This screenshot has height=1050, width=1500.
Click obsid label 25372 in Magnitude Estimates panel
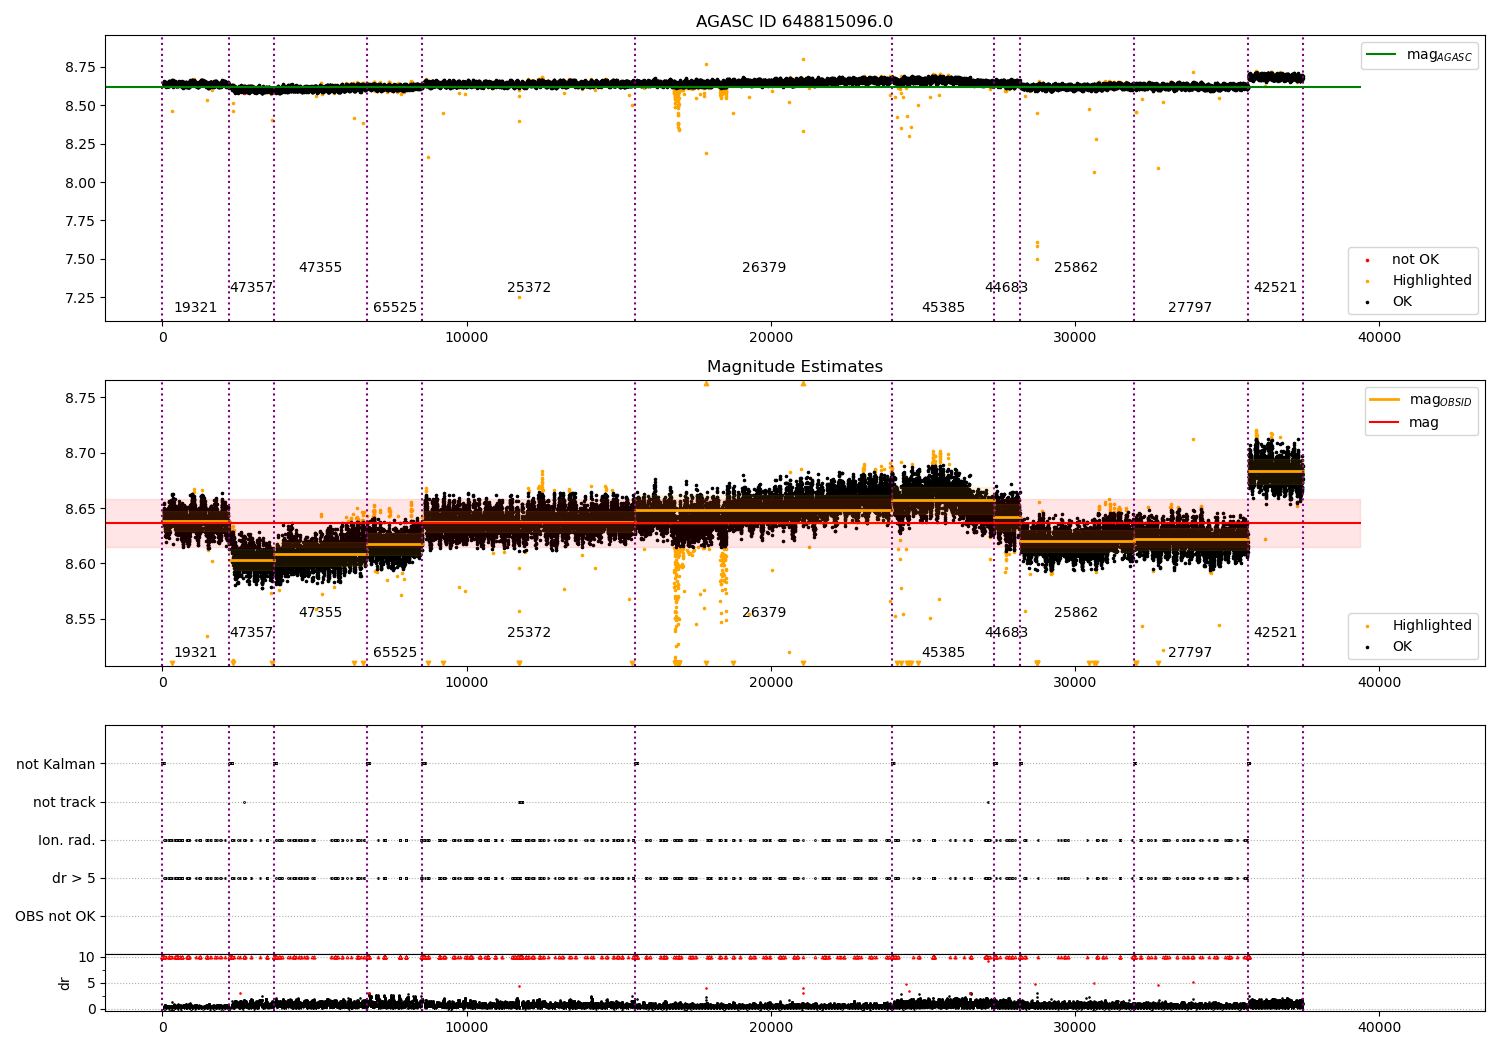[x=529, y=633]
